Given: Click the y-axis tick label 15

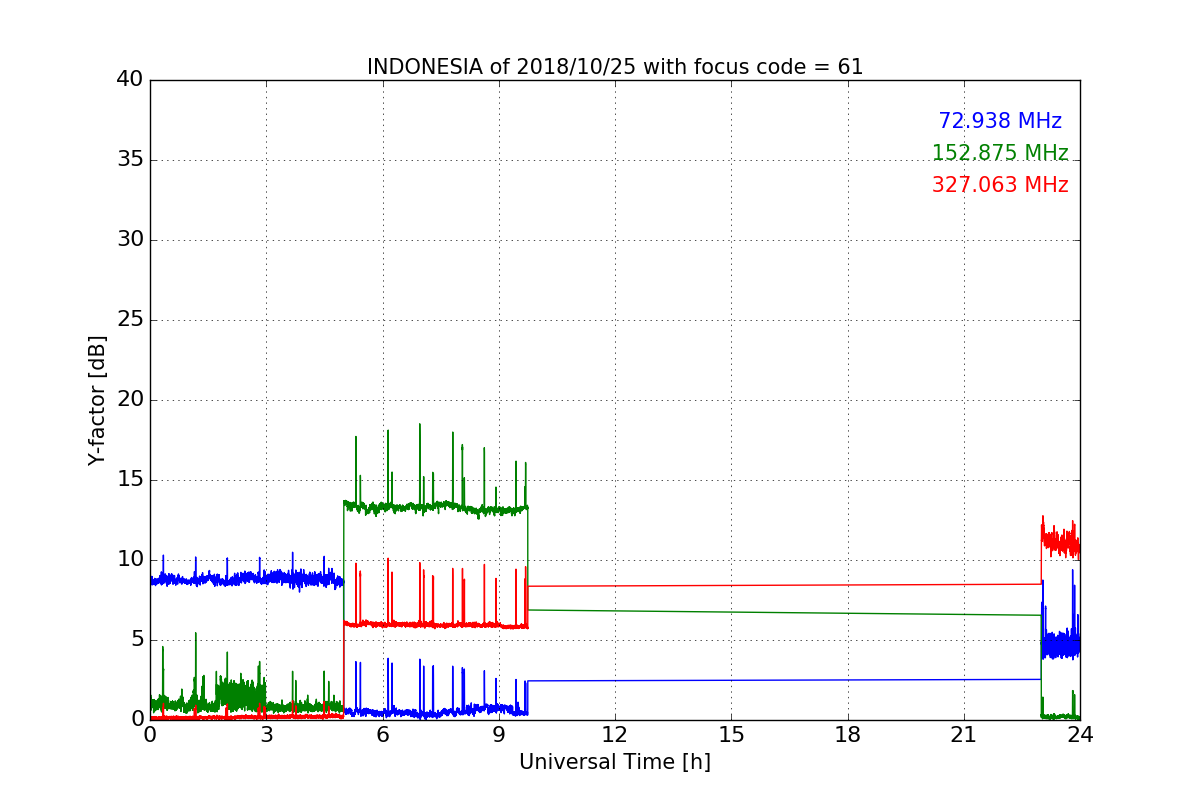Looking at the screenshot, I should pos(130,480).
